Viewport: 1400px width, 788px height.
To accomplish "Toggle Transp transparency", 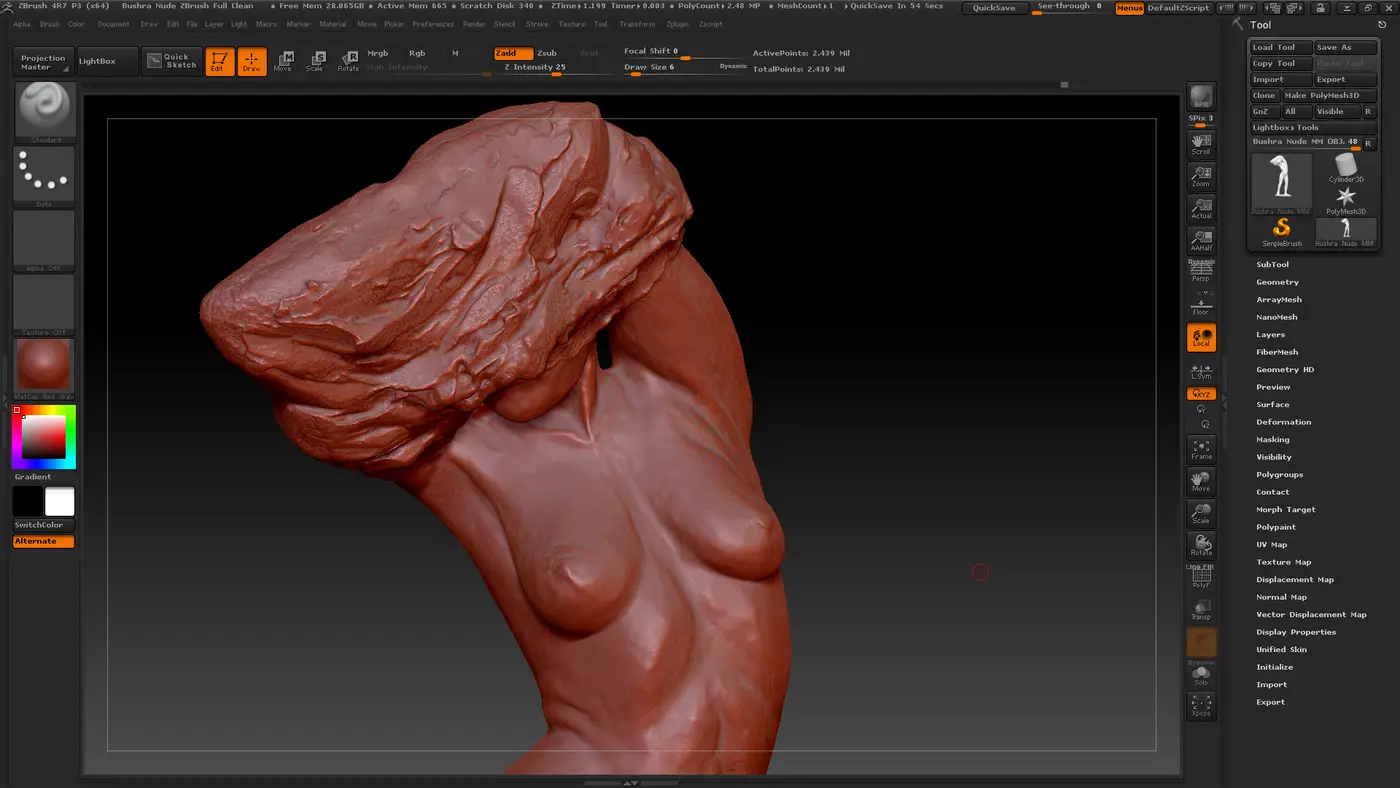I will click(1201, 610).
